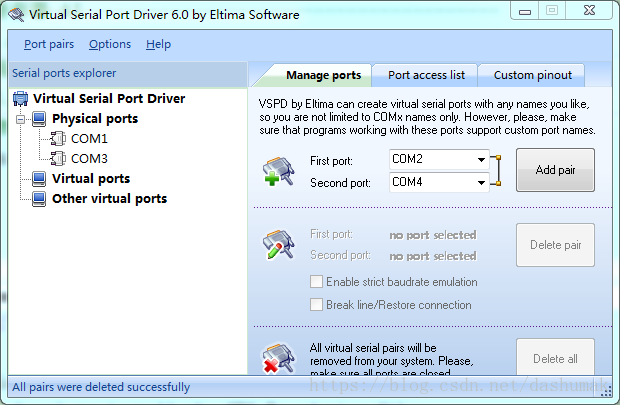Select COM3 in the ports tree
Viewport: 620px width, 405px height.
(x=89, y=159)
